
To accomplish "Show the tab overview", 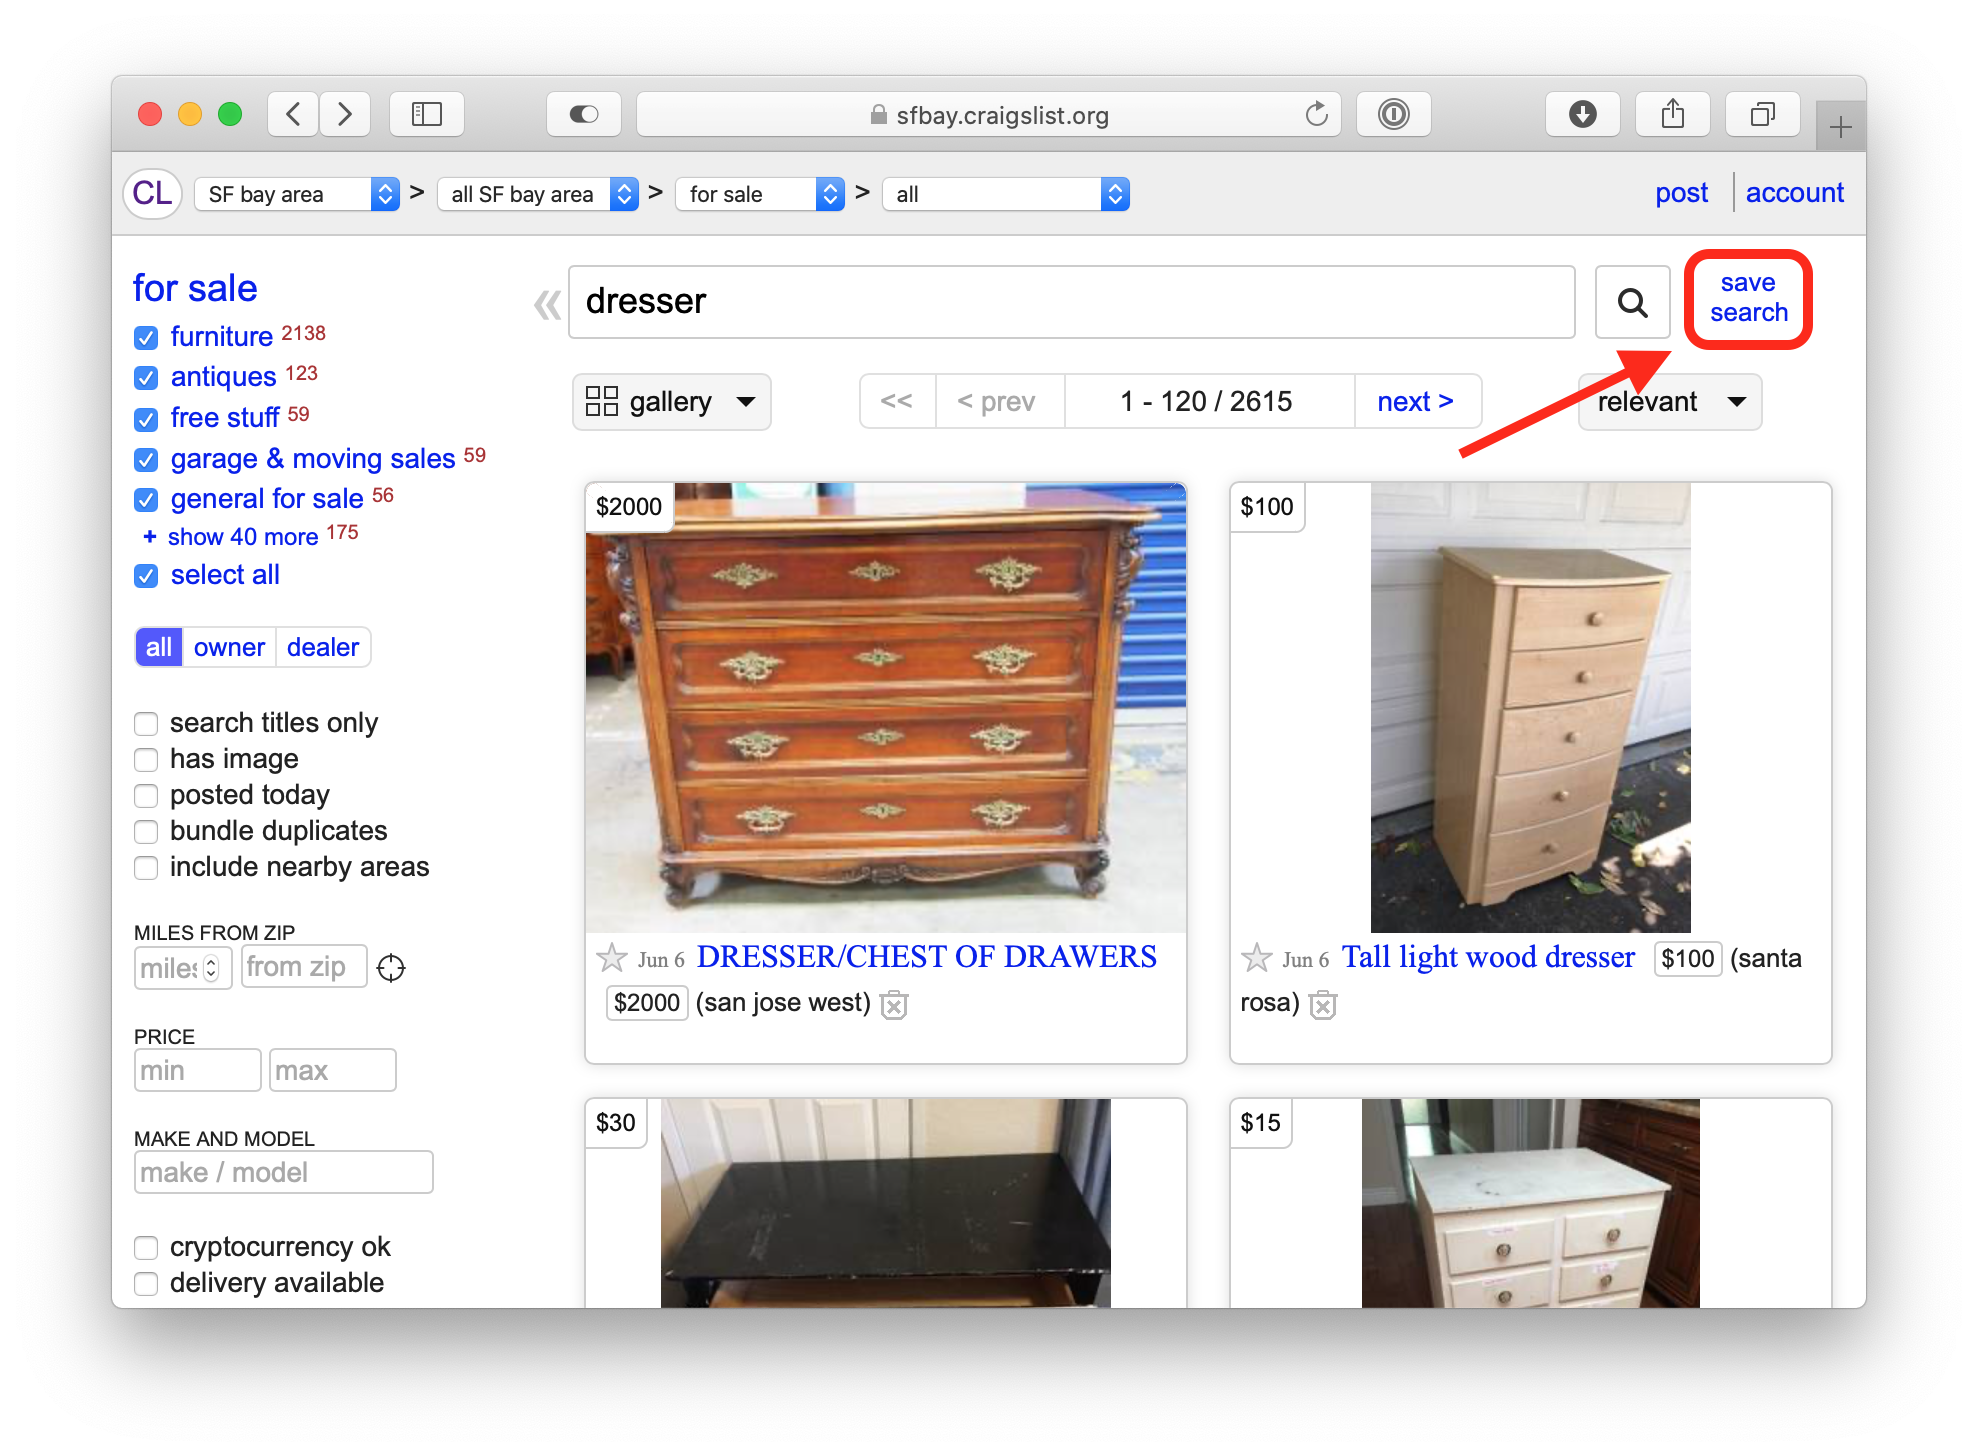I will coord(1763,114).
